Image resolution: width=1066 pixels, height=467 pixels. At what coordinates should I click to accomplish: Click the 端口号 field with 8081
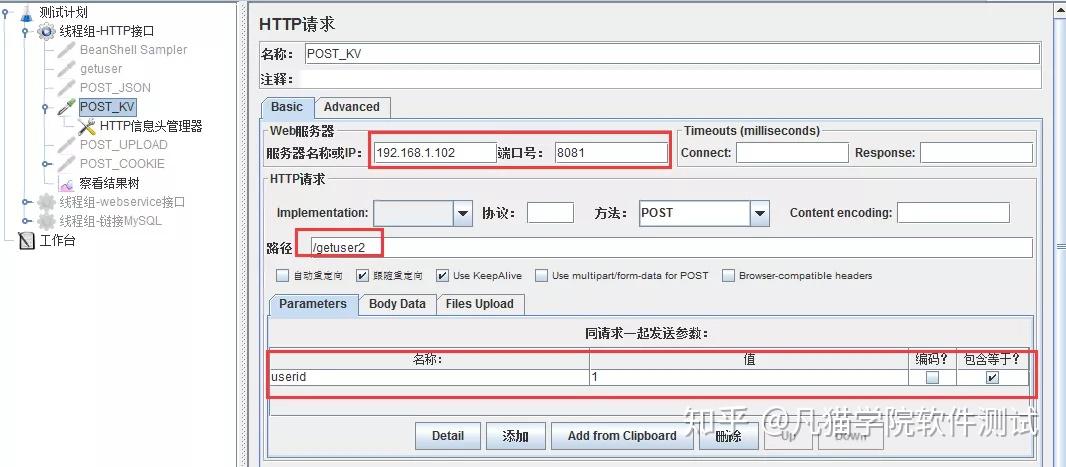click(x=611, y=153)
